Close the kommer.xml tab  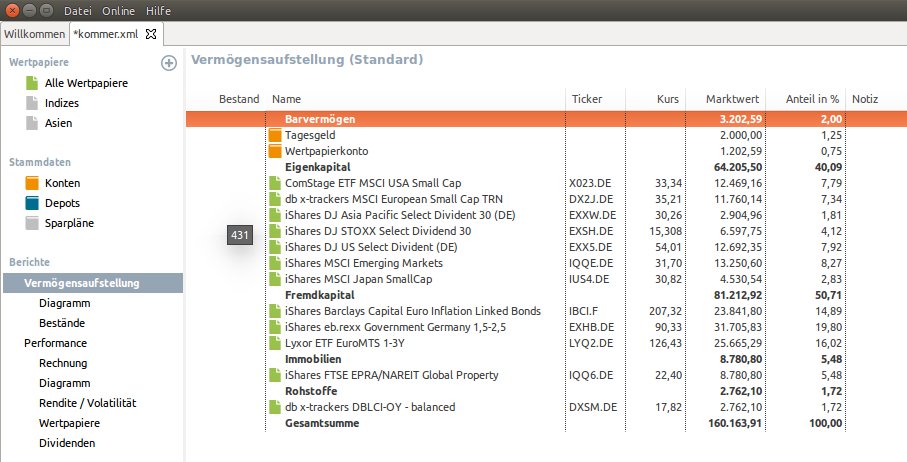[151, 34]
